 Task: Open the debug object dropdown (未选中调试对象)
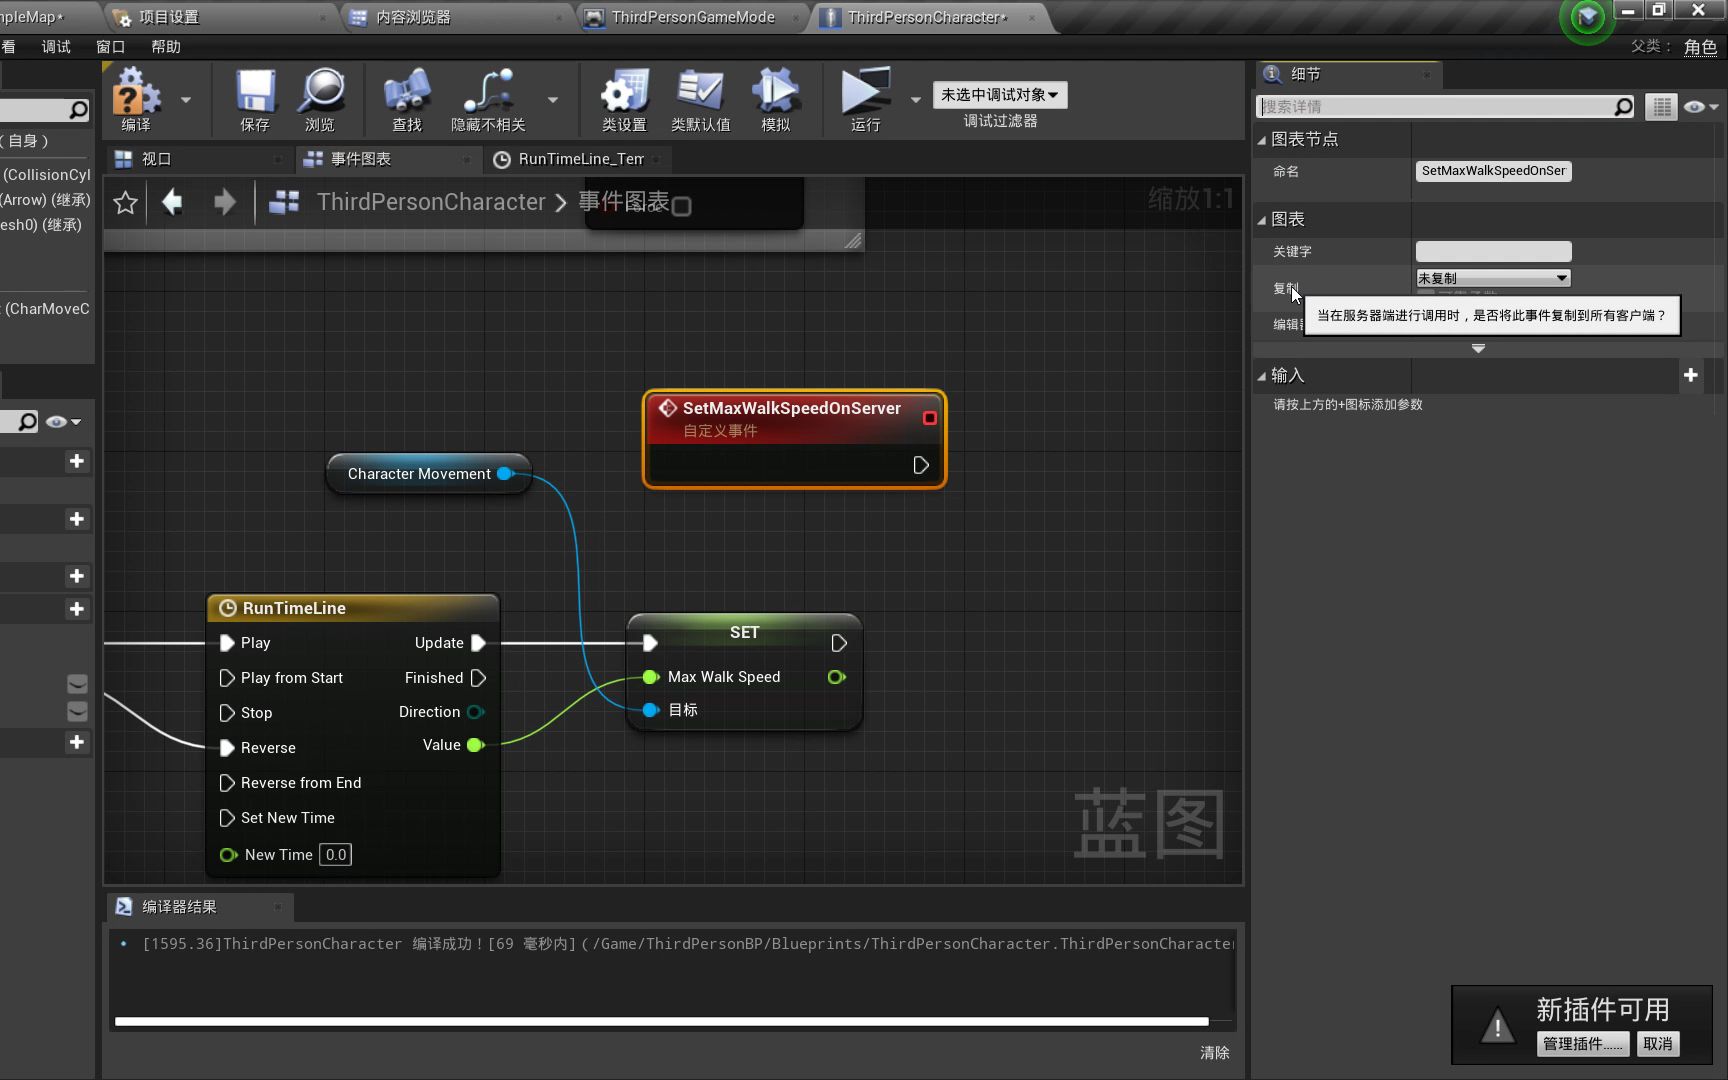pyautogui.click(x=1000, y=95)
